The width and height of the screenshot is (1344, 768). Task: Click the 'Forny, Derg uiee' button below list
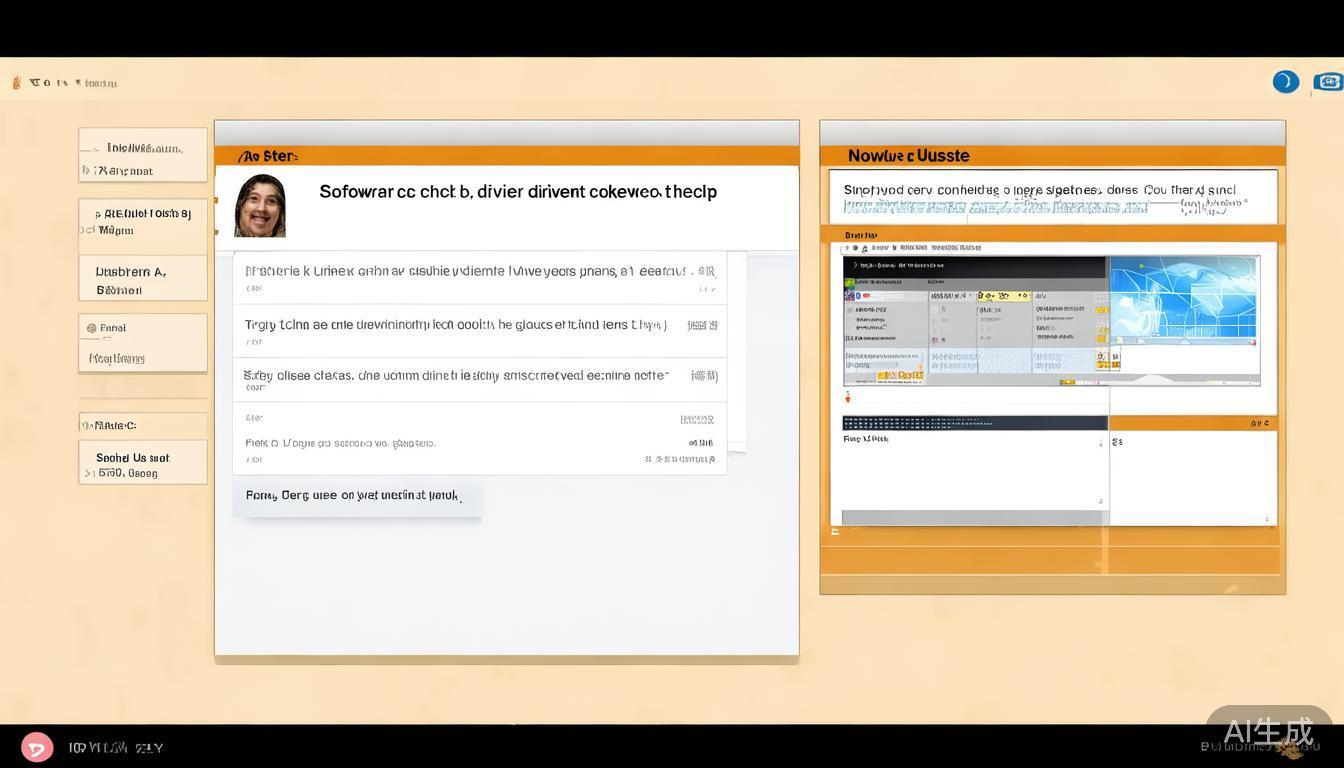(x=356, y=496)
